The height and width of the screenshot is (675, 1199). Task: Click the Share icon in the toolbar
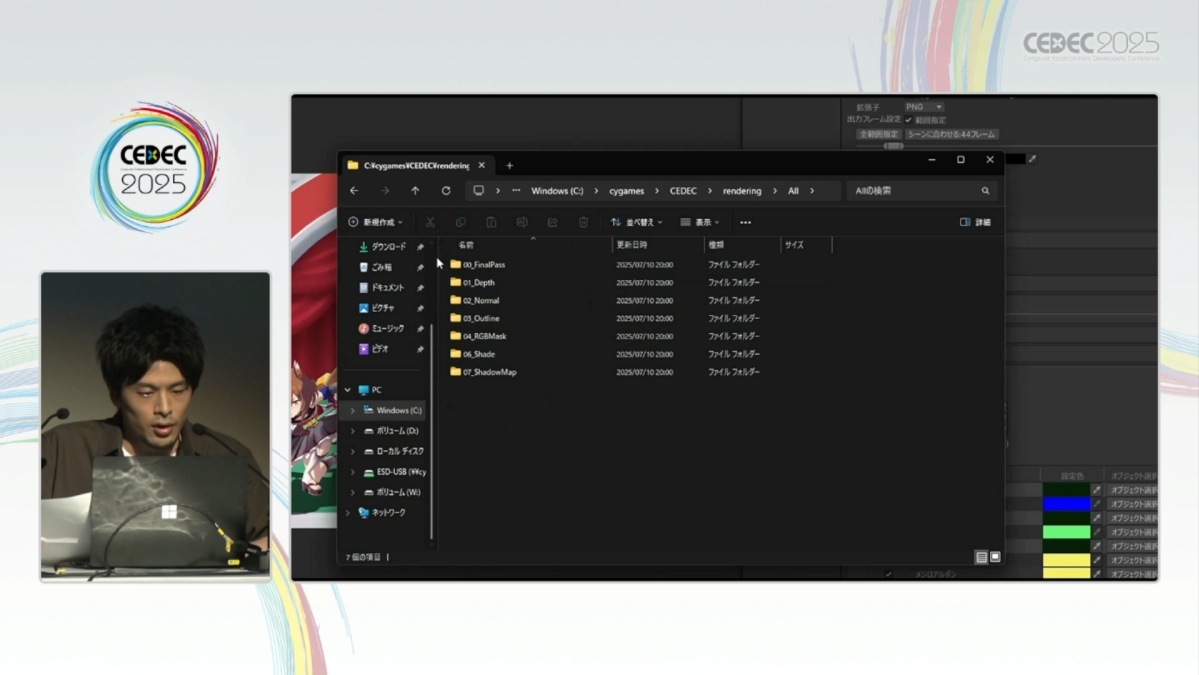tap(552, 222)
